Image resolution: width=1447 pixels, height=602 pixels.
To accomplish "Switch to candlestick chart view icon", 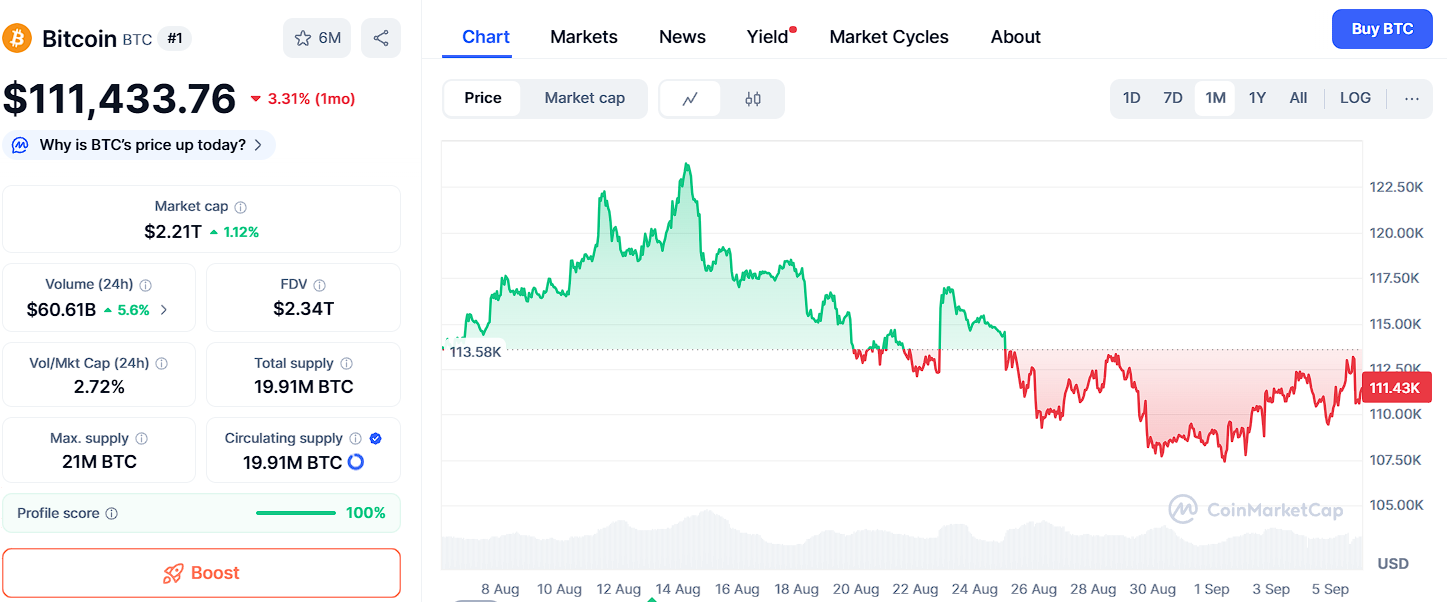I will pos(753,99).
